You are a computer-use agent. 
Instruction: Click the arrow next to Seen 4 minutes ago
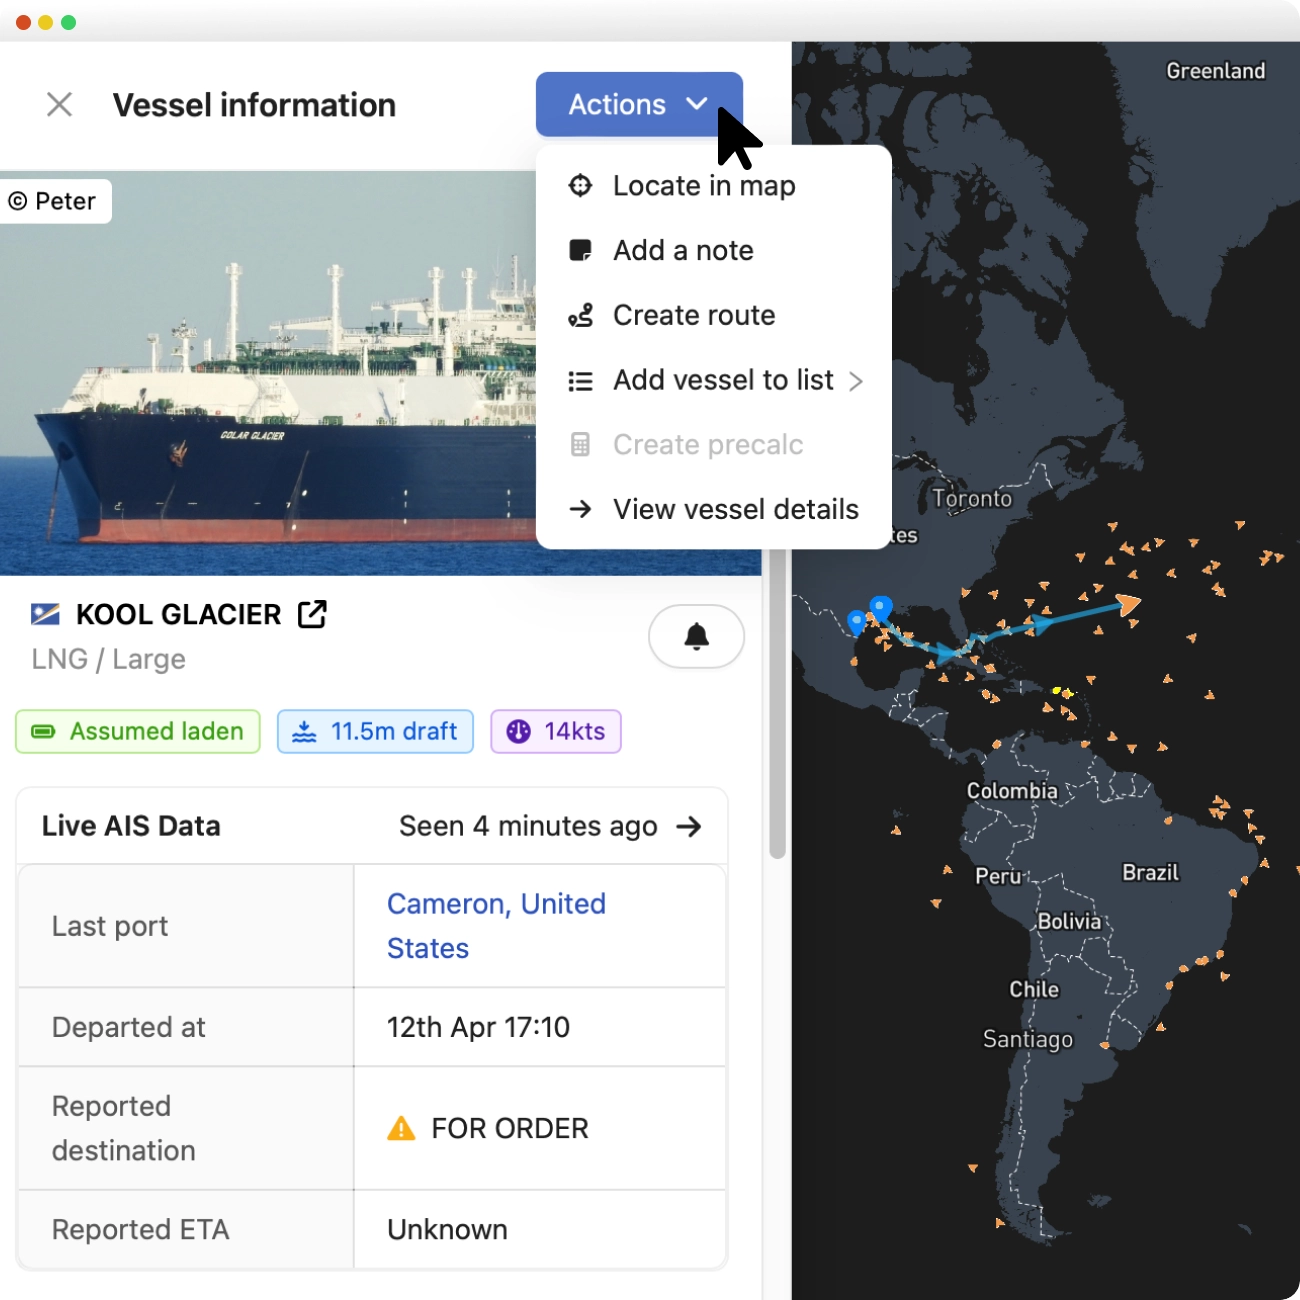tap(690, 826)
